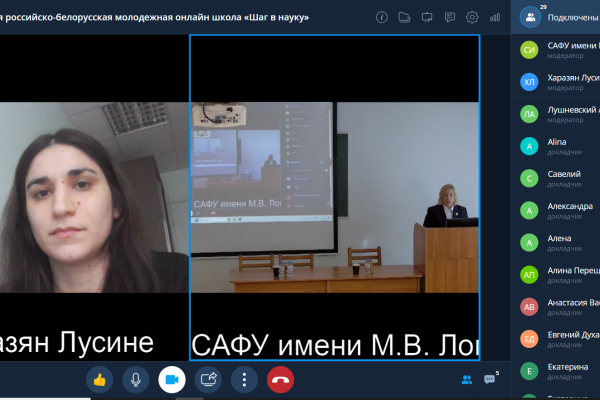Click the green СИ avatar of САФУ
Screen dimensions: 600x400
[529, 50]
